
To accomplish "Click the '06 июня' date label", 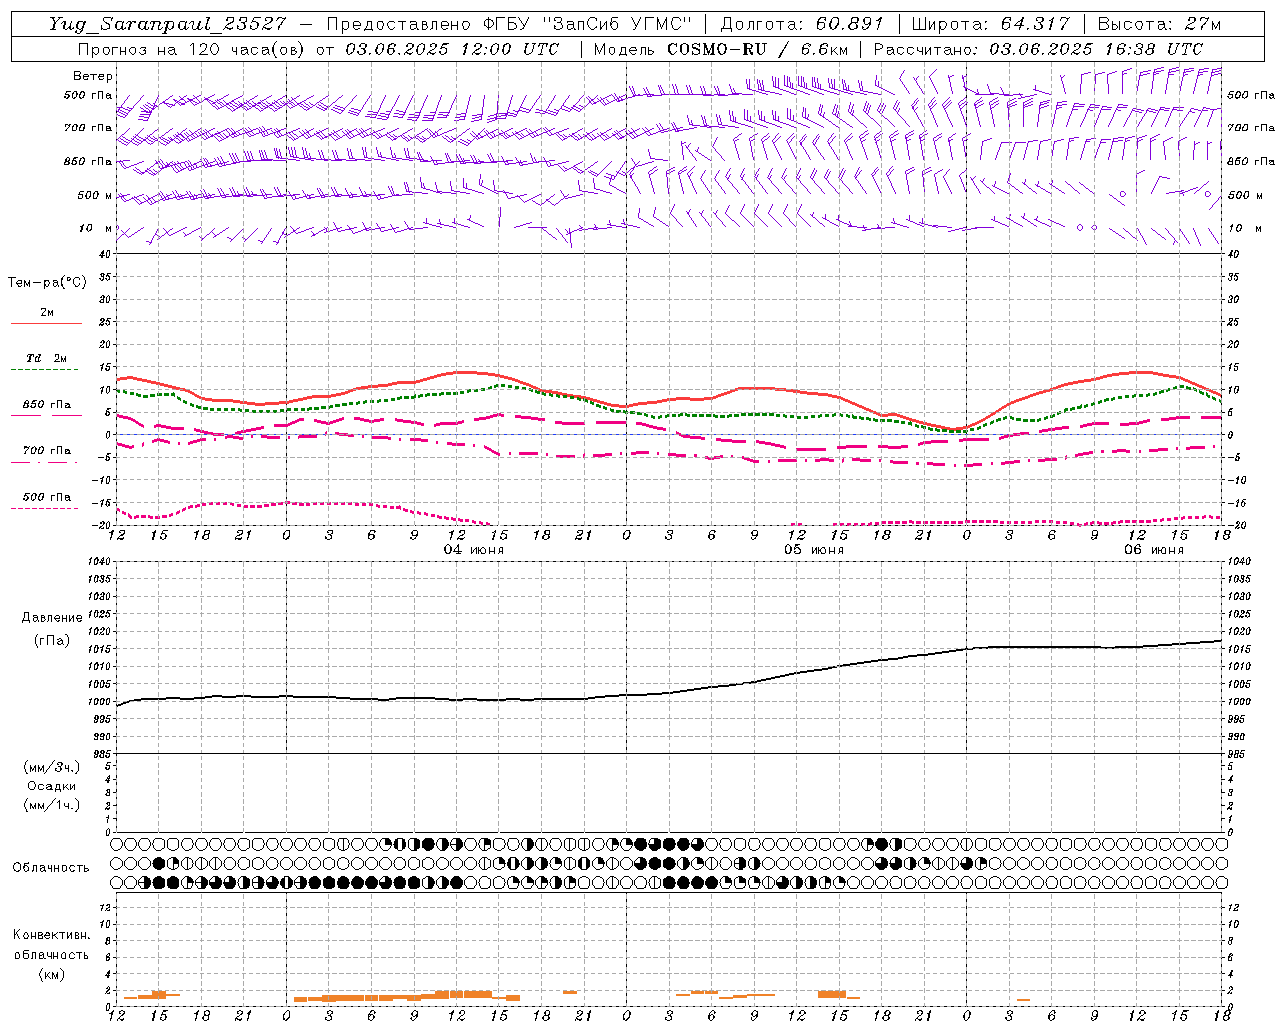I will click(1153, 550).
